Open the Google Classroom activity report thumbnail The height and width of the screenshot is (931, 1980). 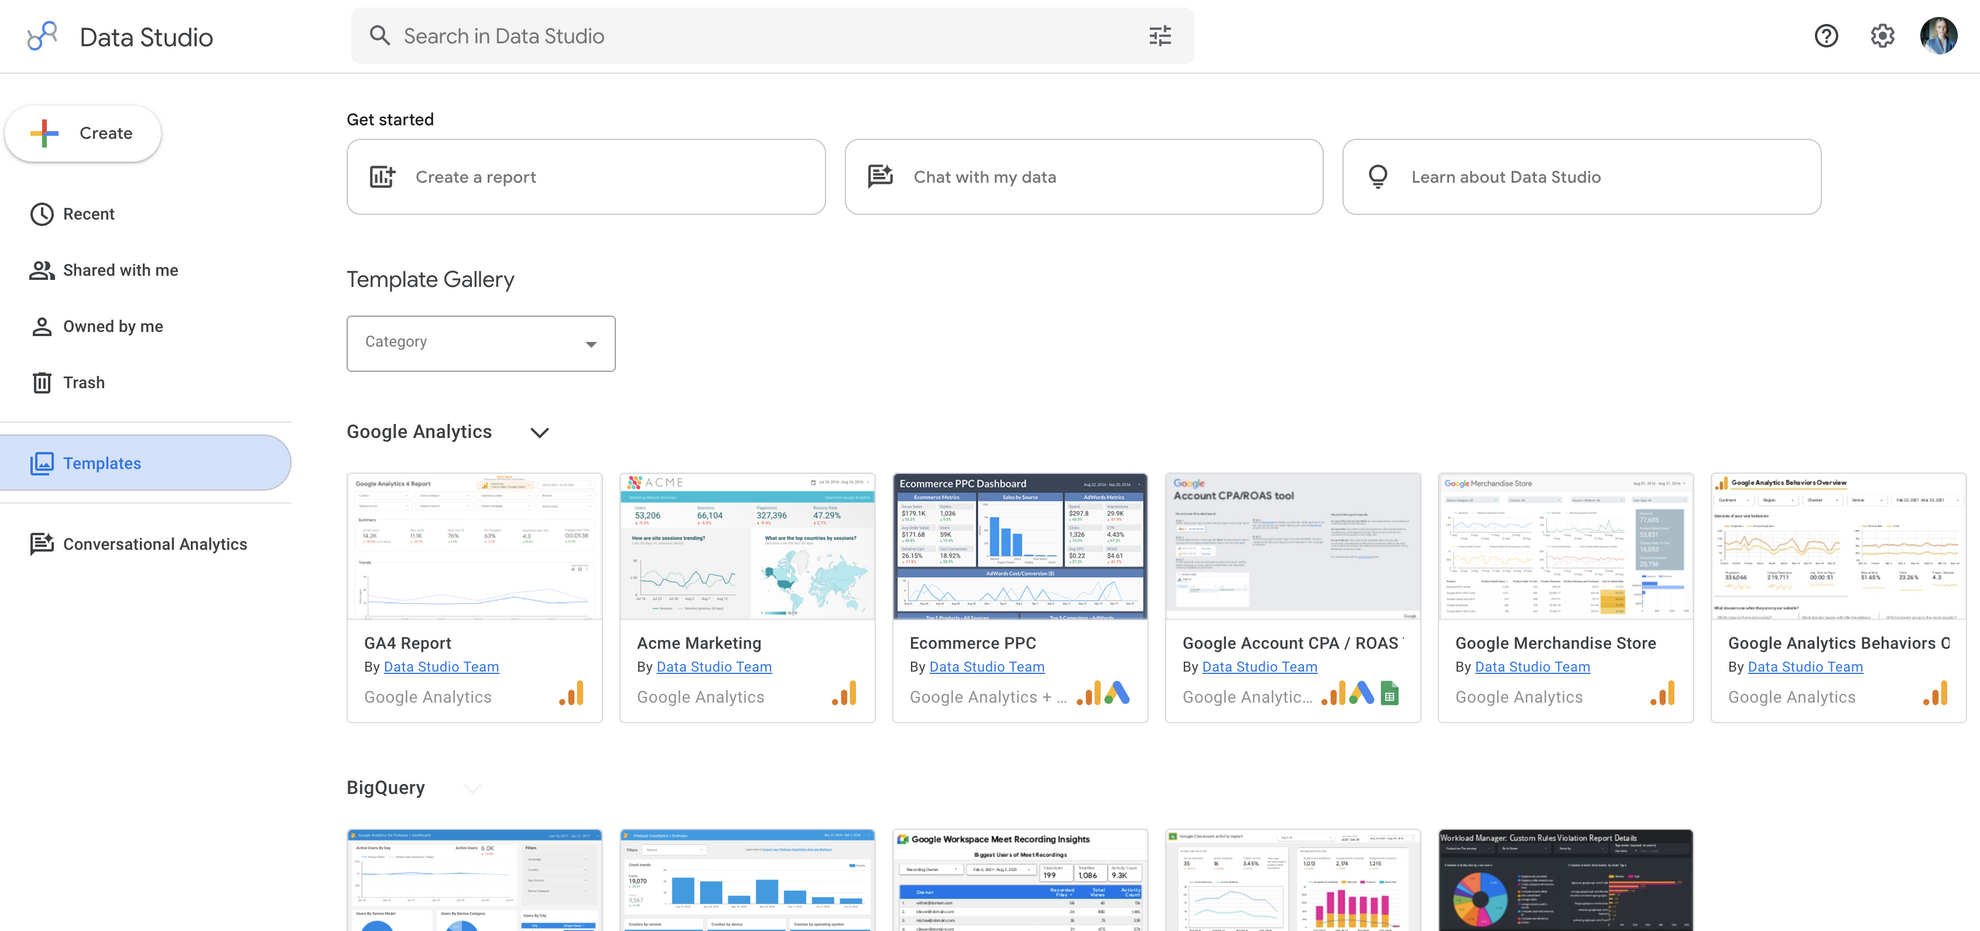click(1293, 880)
